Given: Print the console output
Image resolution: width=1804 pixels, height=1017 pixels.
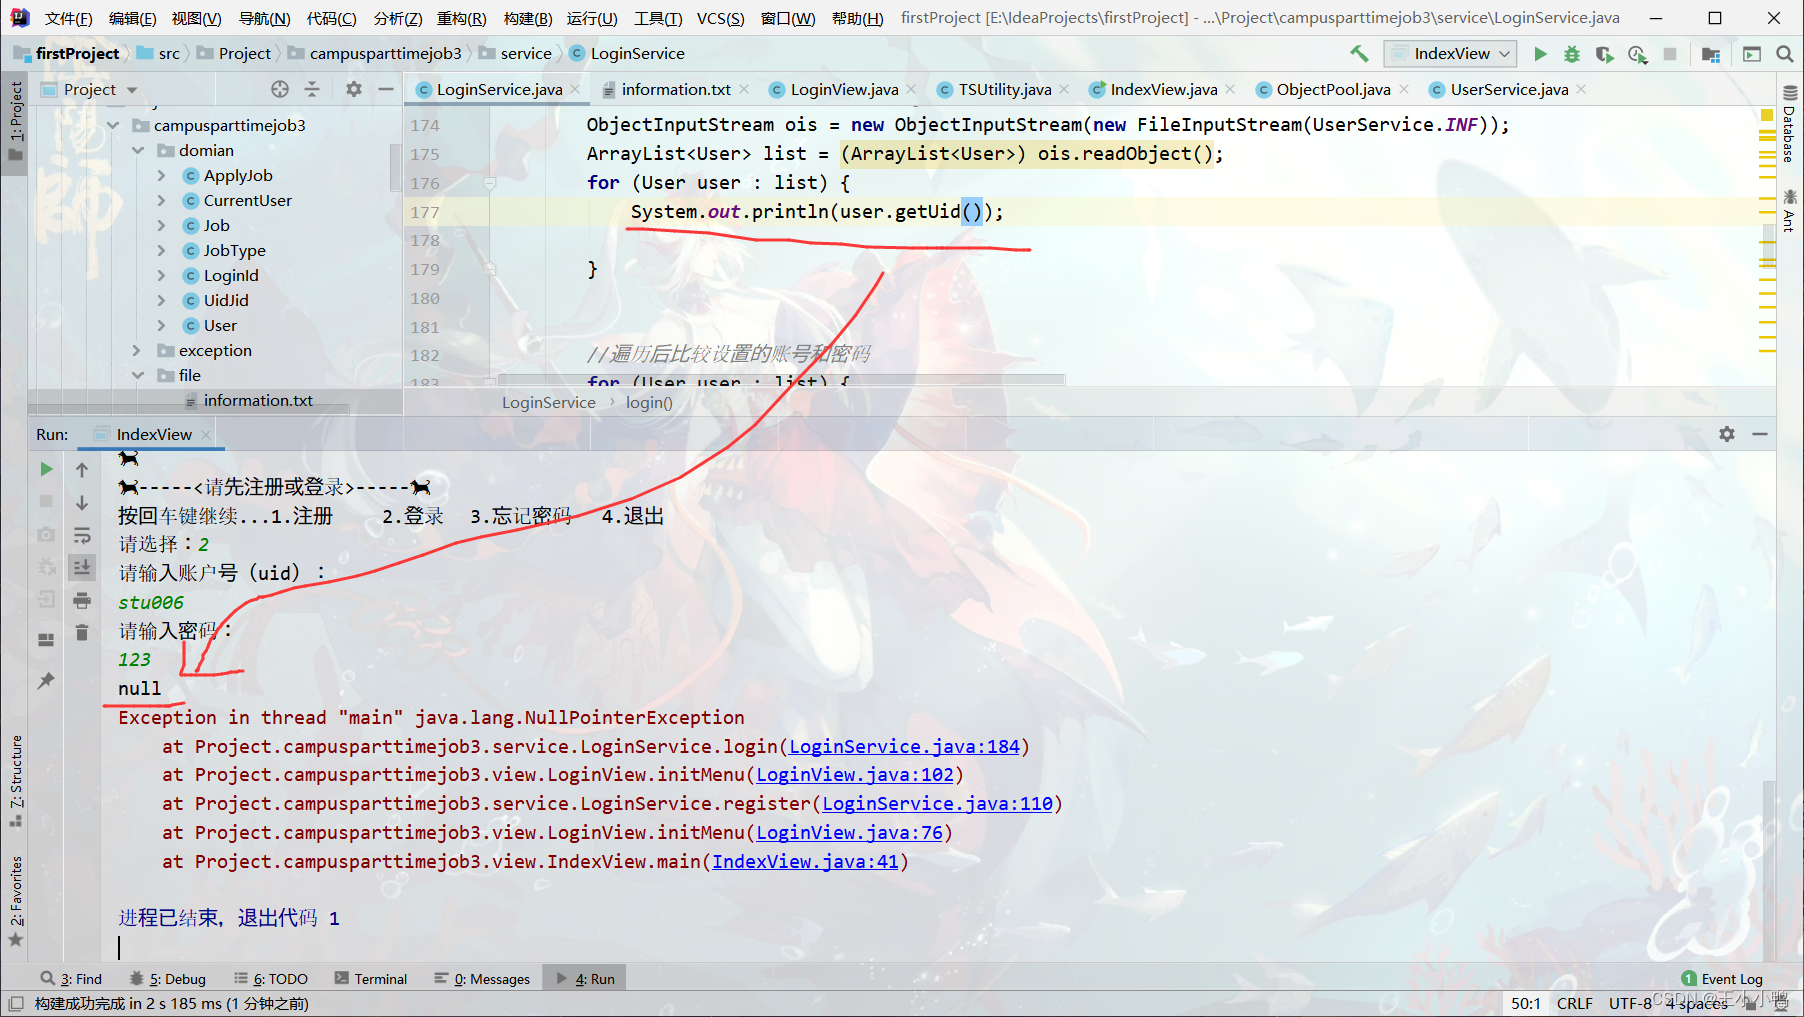Looking at the screenshot, I should pyautogui.click(x=82, y=600).
